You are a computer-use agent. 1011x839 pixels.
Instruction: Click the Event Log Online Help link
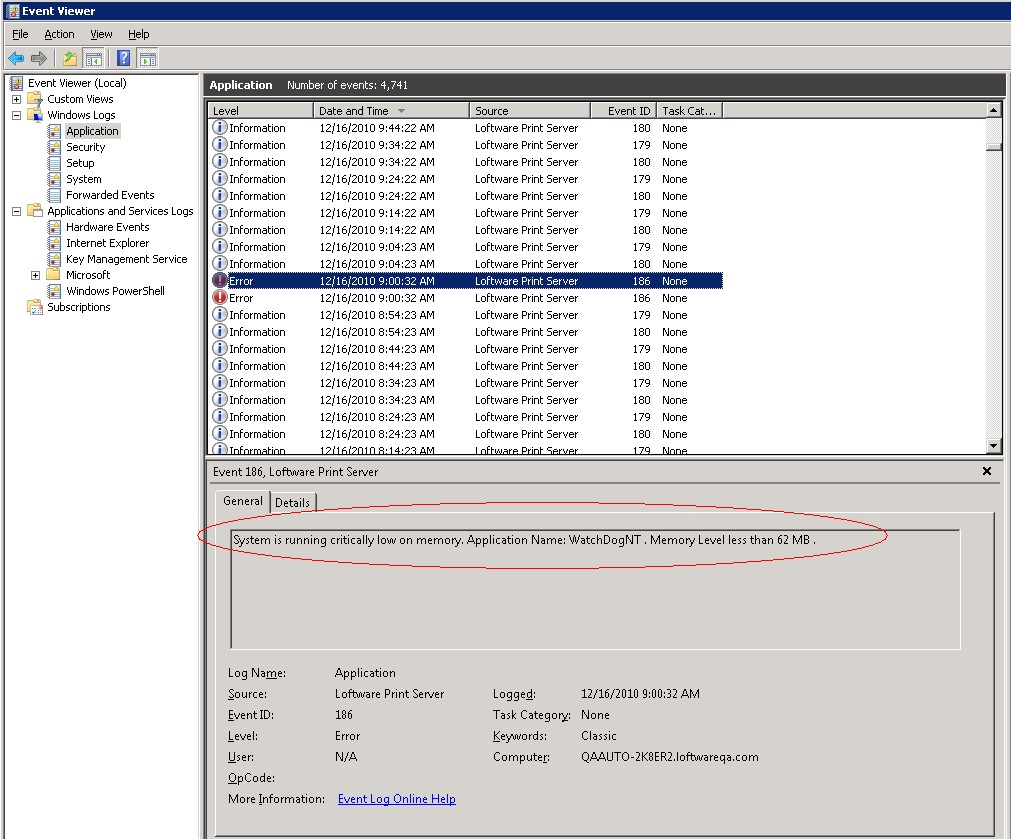(397, 798)
